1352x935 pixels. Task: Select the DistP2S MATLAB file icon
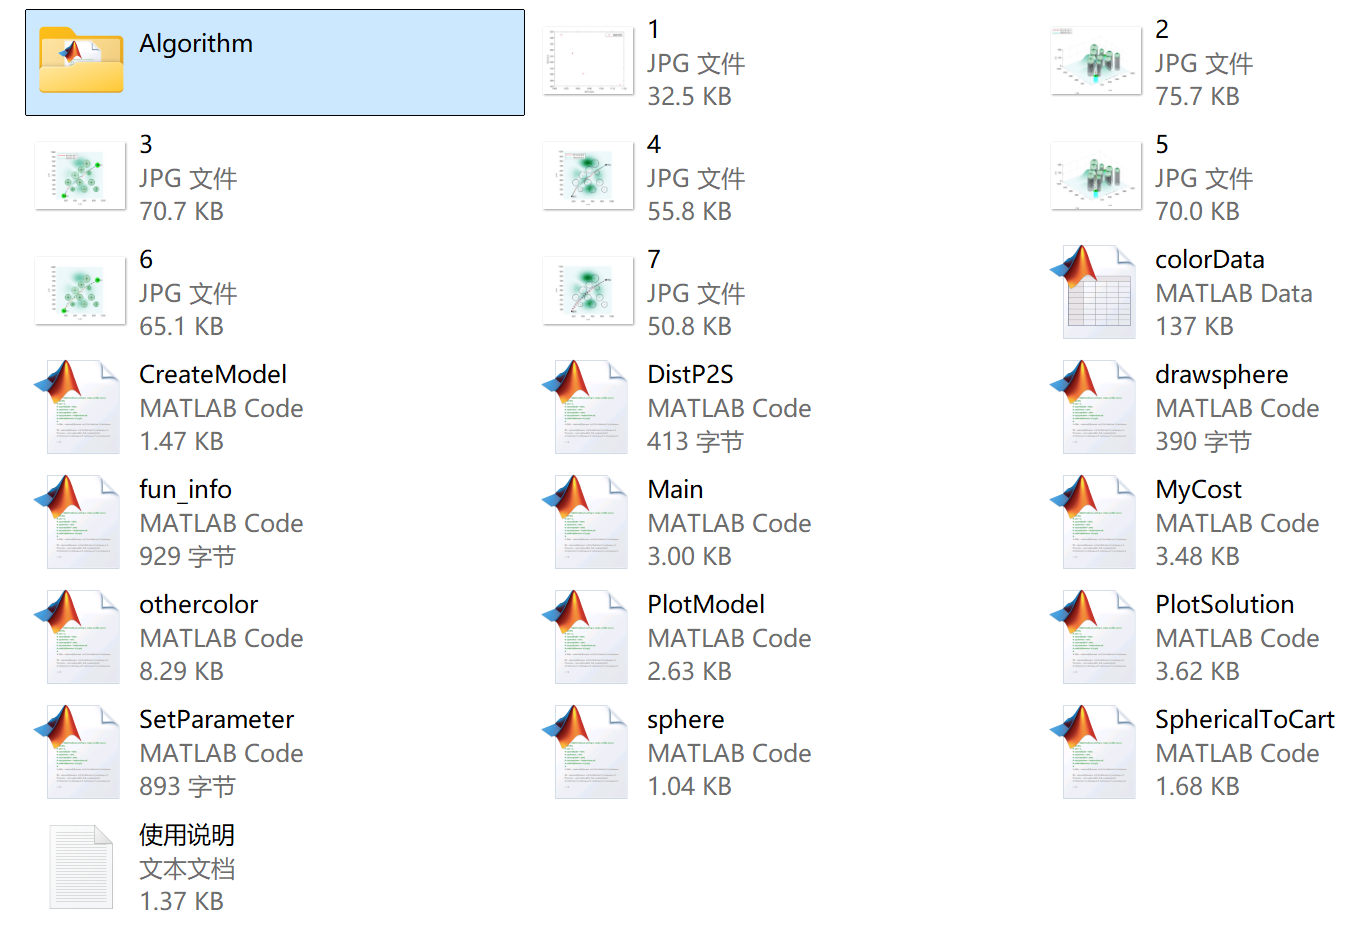point(589,407)
